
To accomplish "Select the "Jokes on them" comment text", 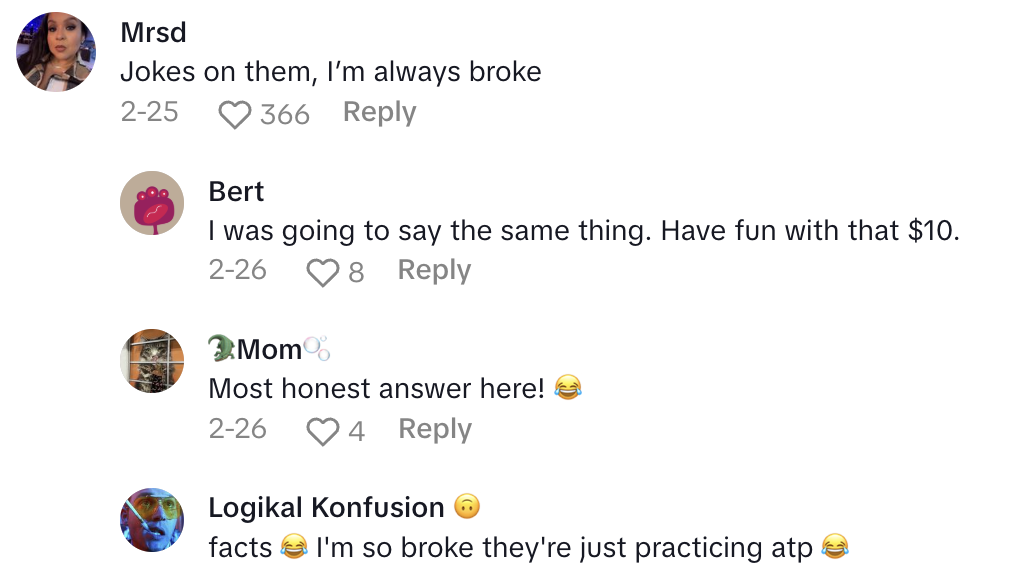I will (x=330, y=72).
